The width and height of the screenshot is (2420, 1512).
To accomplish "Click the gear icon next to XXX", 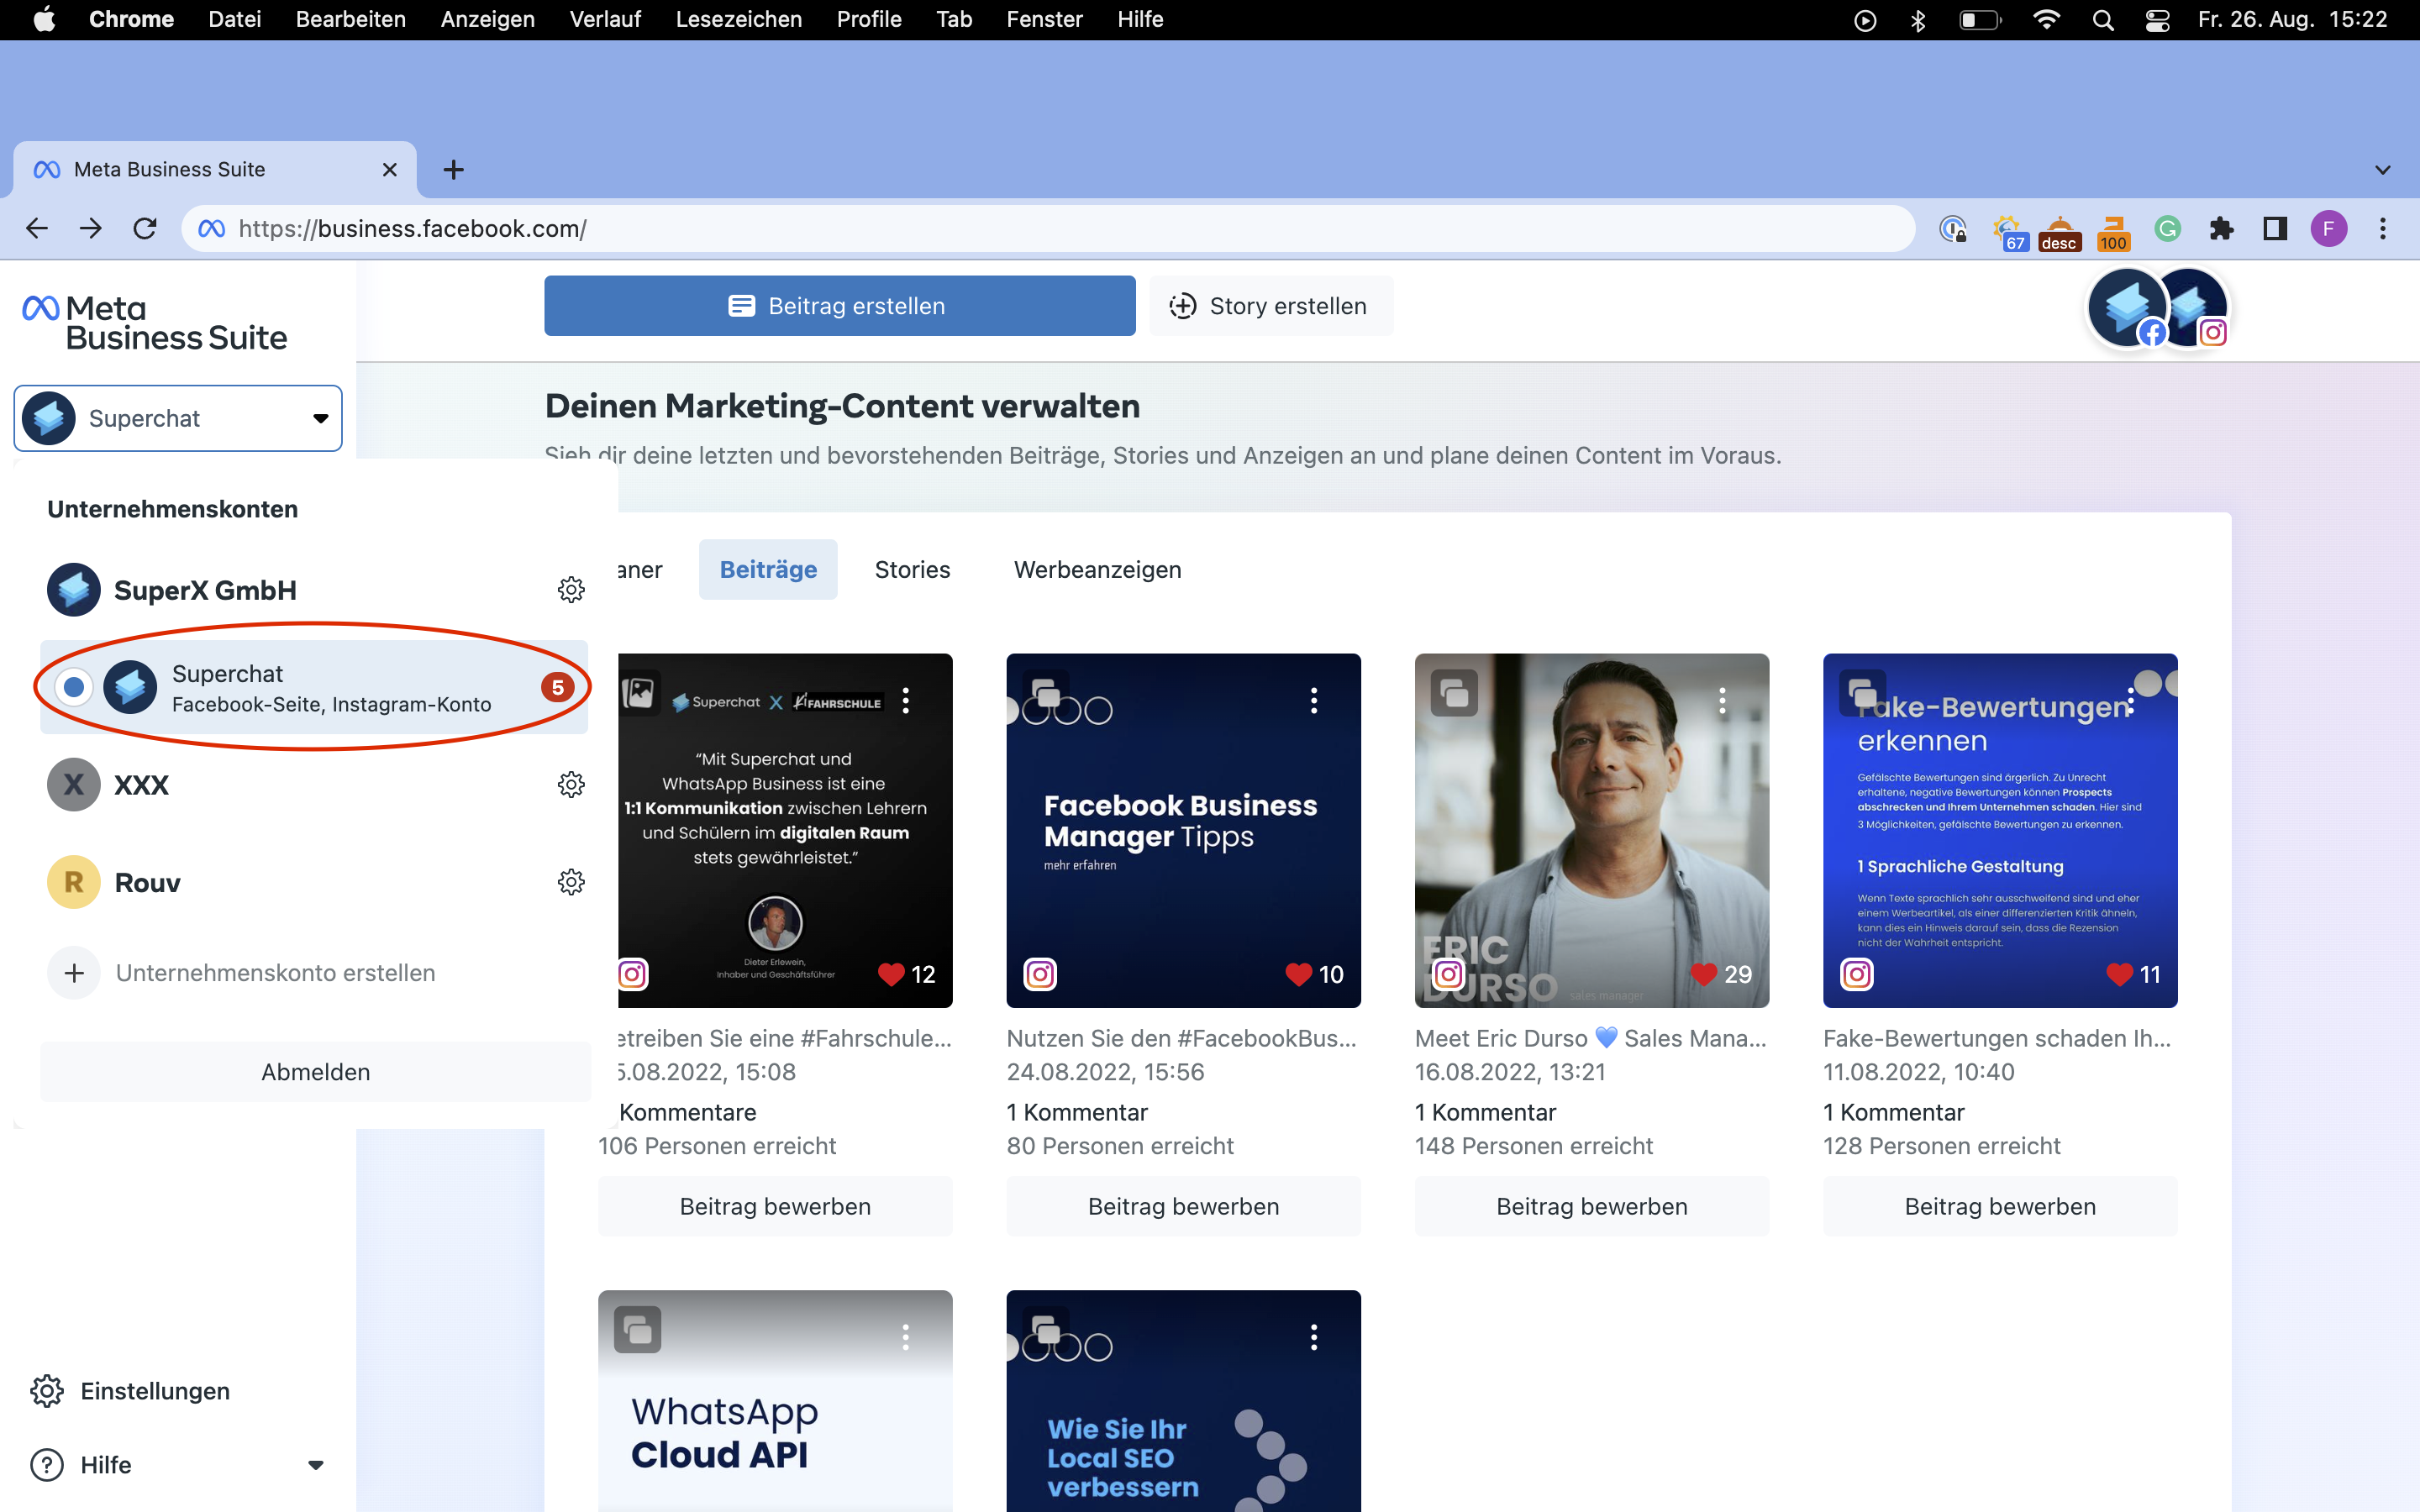I will [571, 784].
